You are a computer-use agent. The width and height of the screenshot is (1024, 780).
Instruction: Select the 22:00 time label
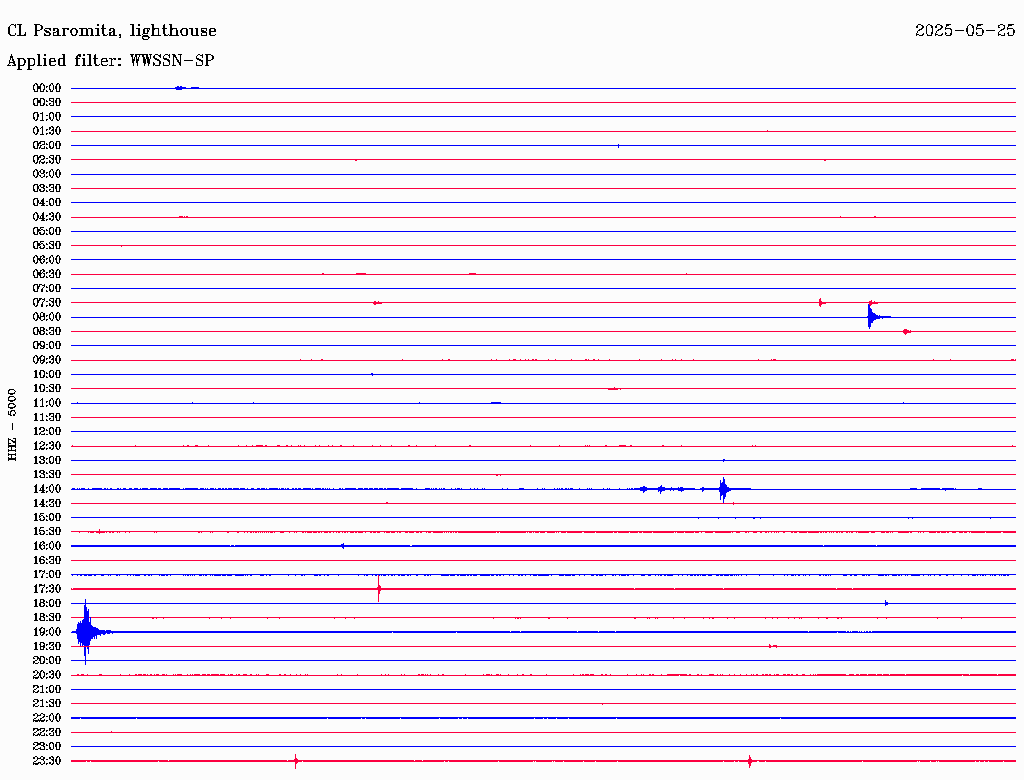point(47,718)
